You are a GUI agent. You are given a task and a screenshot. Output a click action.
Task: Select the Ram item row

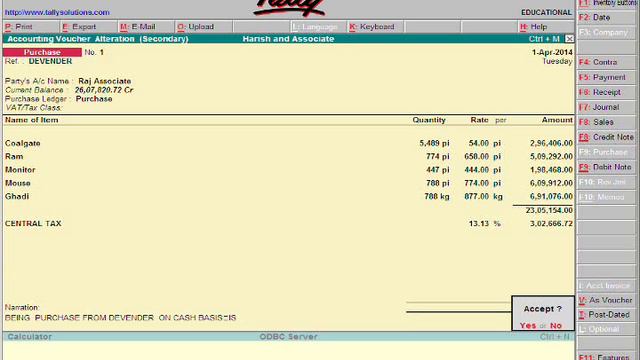tap(289, 156)
